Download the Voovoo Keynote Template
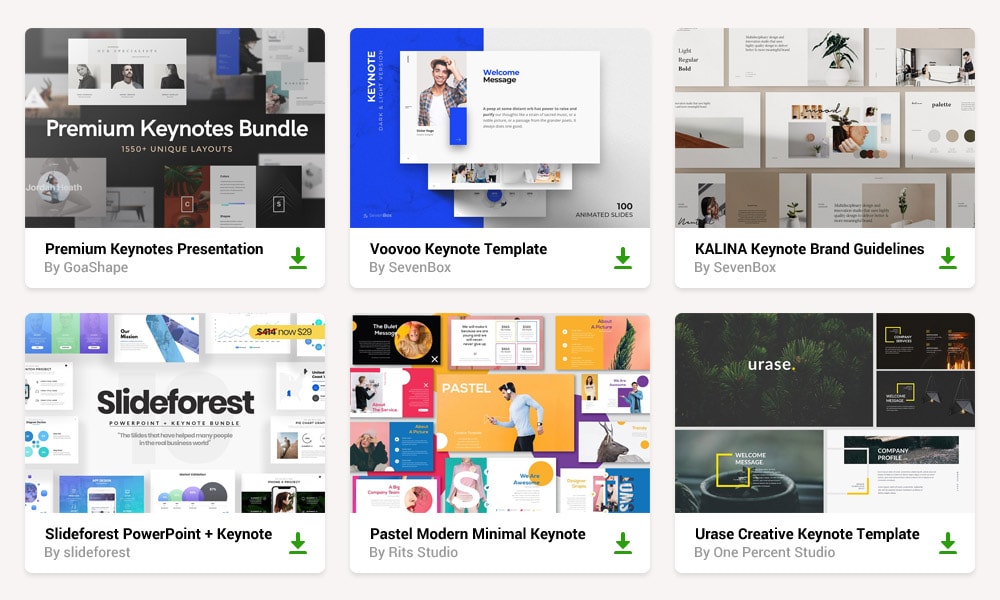Viewport: 1000px width, 600px height. (623, 258)
